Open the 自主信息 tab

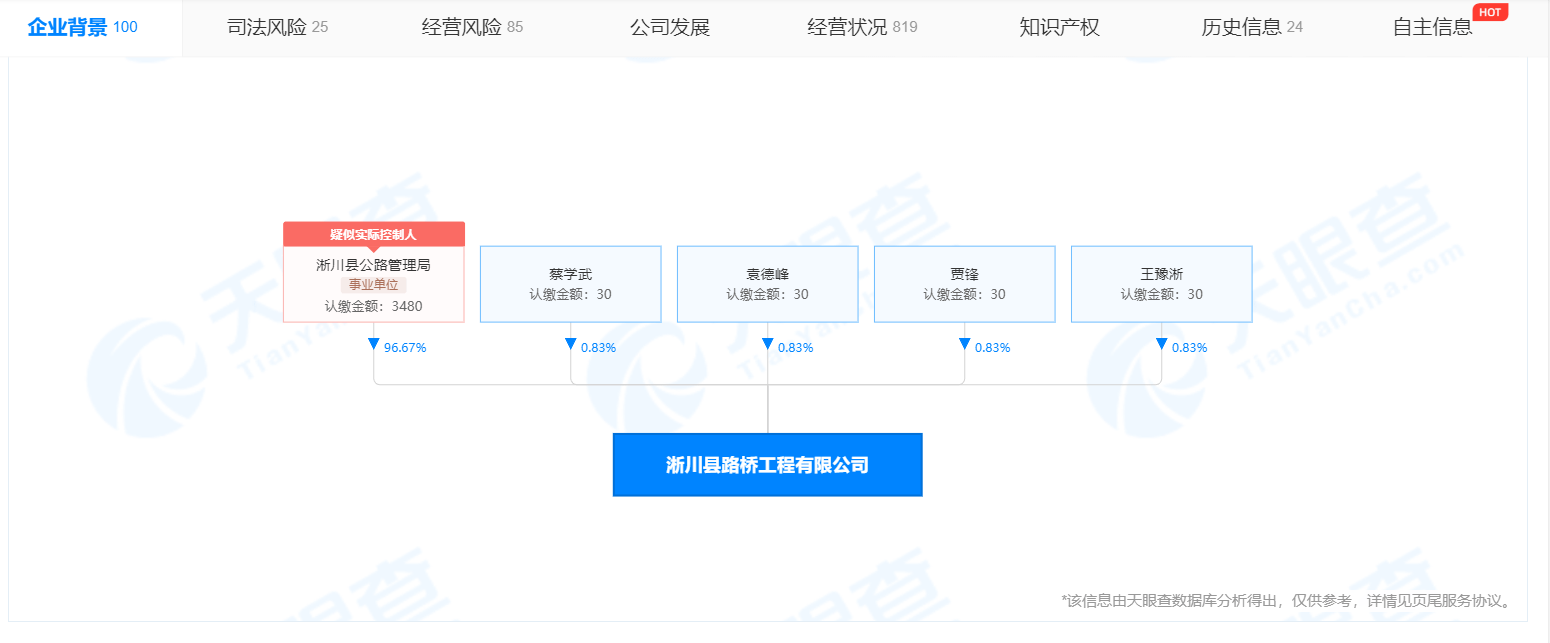[1433, 27]
